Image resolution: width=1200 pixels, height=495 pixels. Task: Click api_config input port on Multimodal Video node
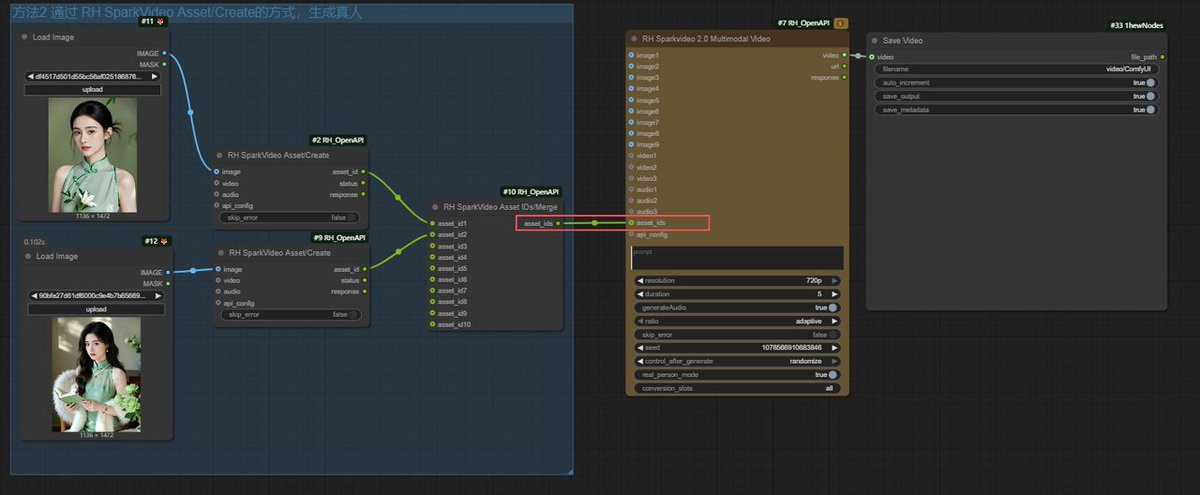(631, 234)
